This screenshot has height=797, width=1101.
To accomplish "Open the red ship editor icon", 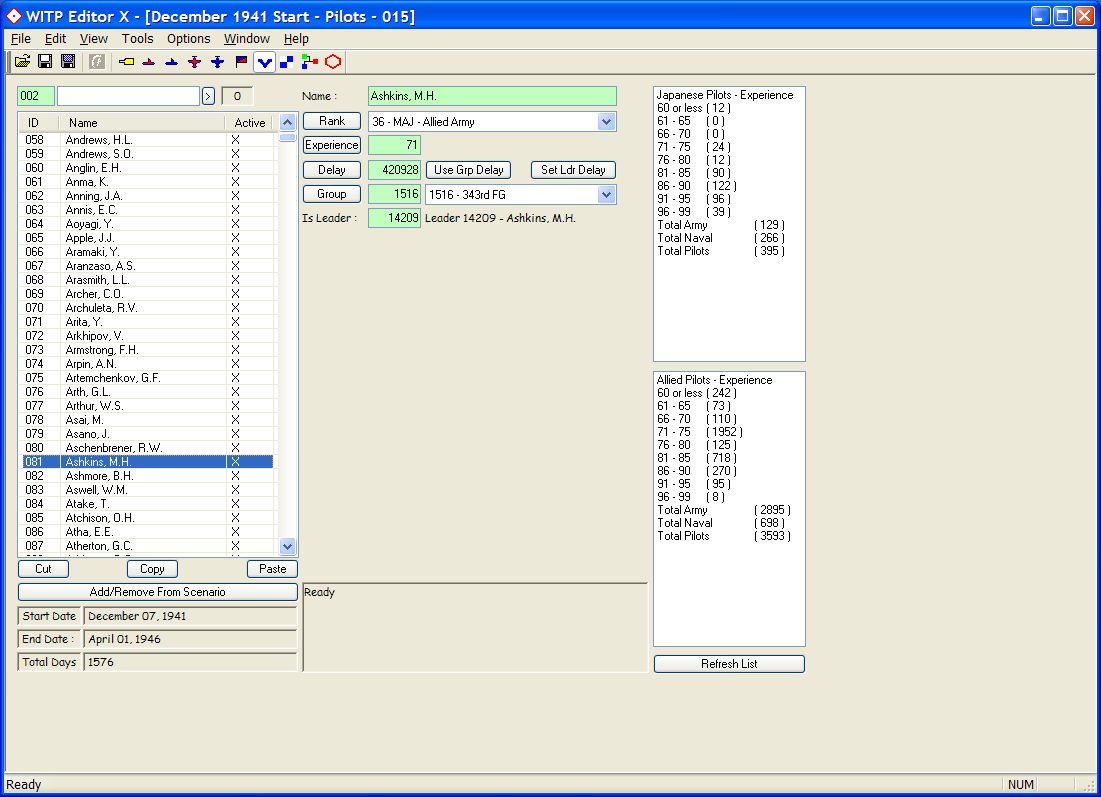I will click(x=148, y=62).
